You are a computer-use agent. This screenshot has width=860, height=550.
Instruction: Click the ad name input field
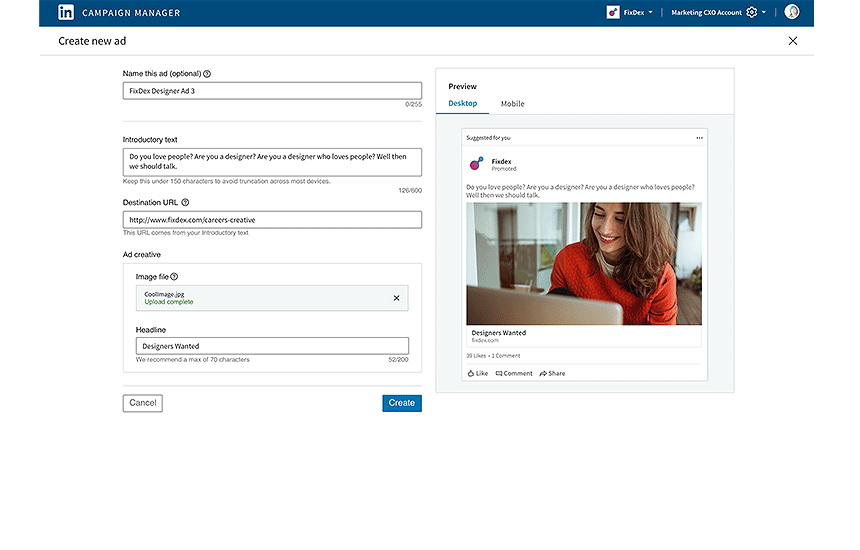click(x=272, y=91)
